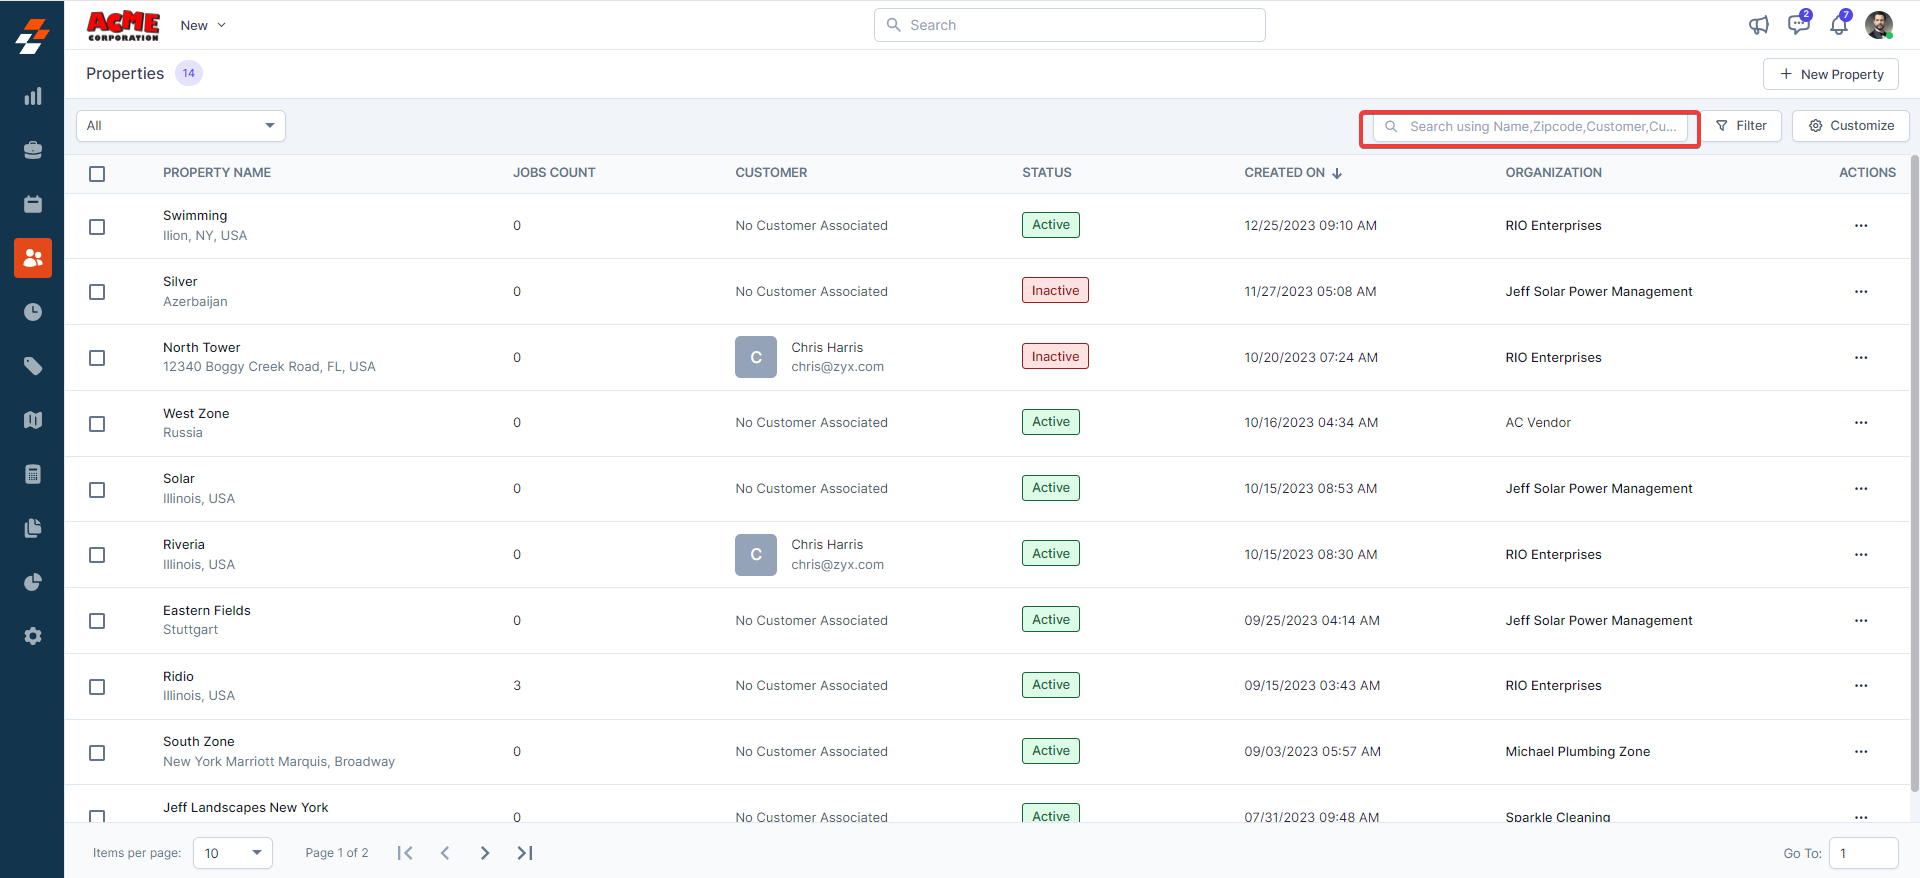
Task: Toggle the select-all checkbox in header
Action: point(97,174)
